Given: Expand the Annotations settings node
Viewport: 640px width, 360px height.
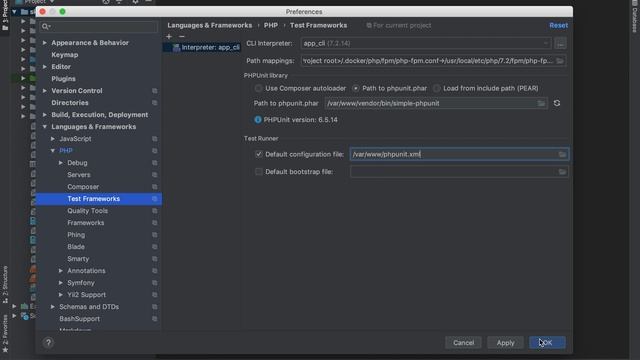Looking at the screenshot, I should coord(61,271).
